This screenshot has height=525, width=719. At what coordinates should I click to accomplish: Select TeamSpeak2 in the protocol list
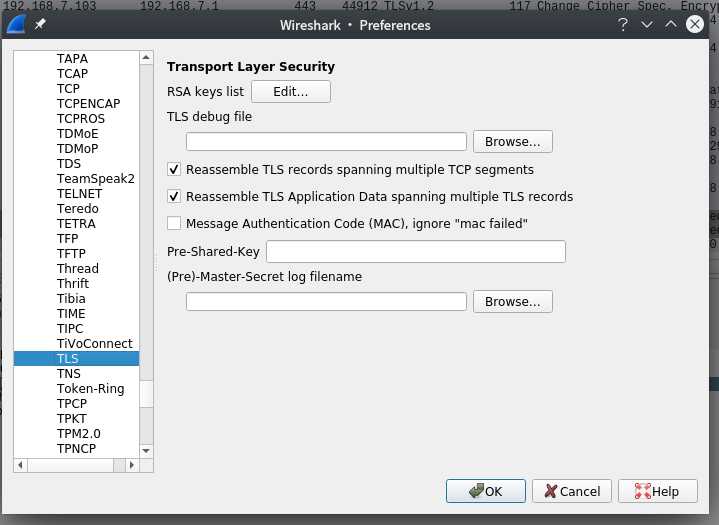[95, 179]
